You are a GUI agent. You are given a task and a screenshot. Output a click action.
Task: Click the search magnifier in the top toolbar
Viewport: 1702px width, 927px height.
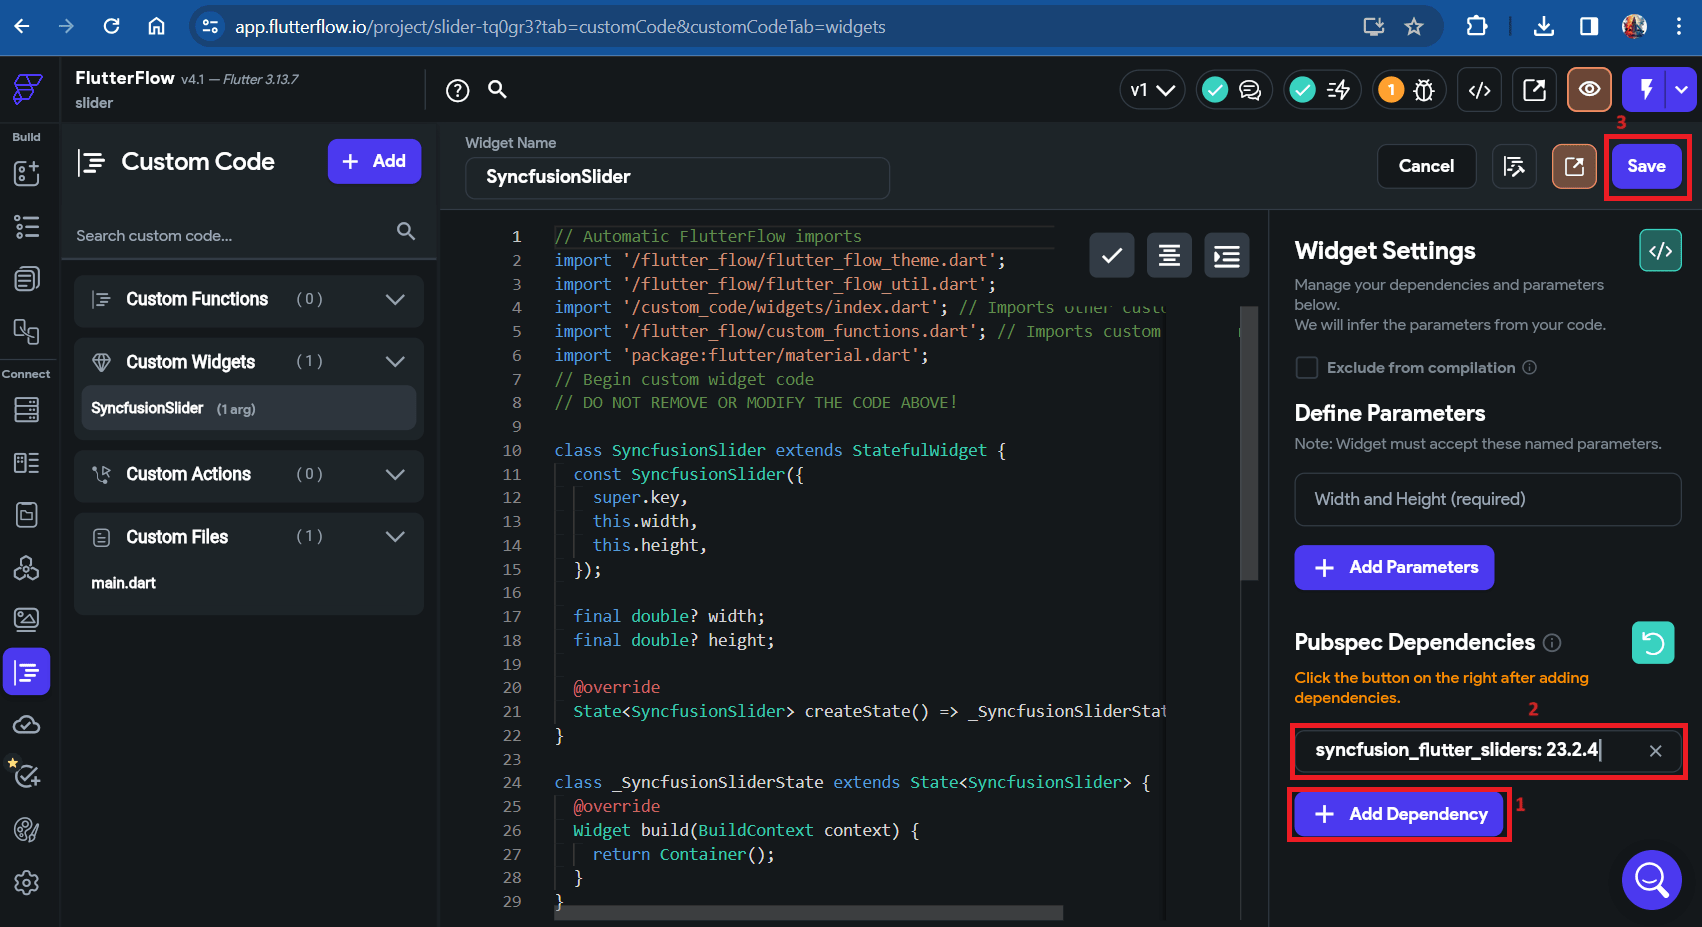click(x=497, y=89)
